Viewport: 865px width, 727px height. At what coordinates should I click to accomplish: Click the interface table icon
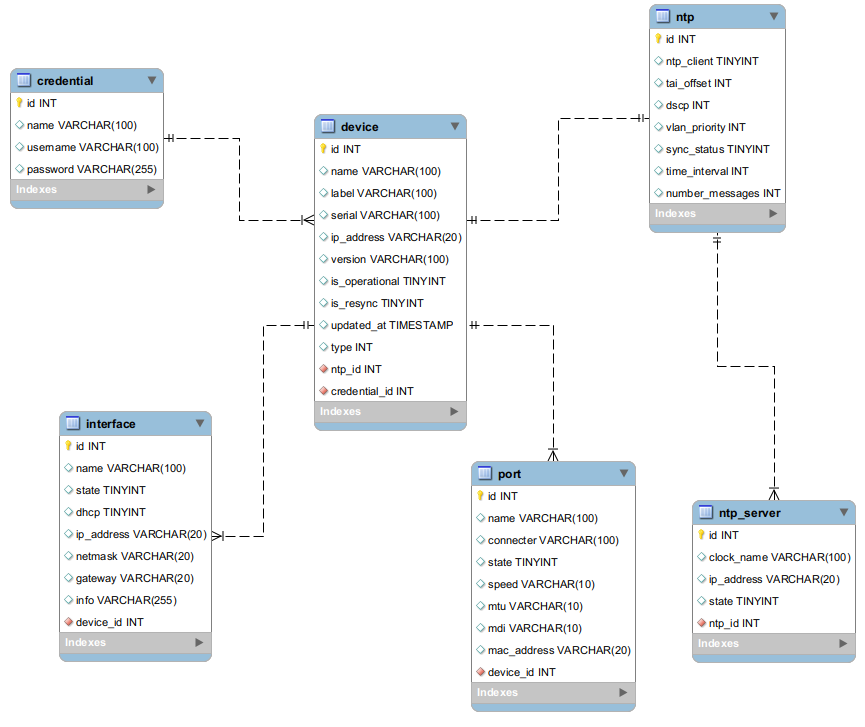(x=73, y=423)
